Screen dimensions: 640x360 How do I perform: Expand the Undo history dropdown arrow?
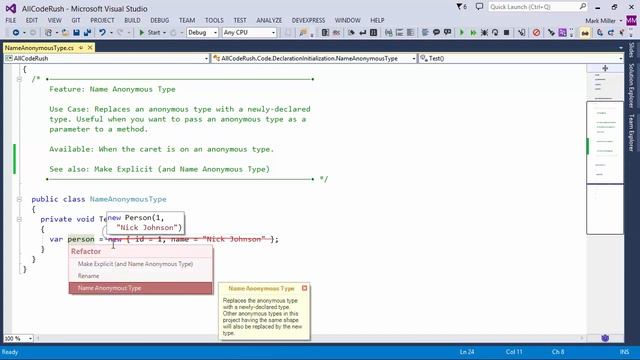[x=111, y=33]
